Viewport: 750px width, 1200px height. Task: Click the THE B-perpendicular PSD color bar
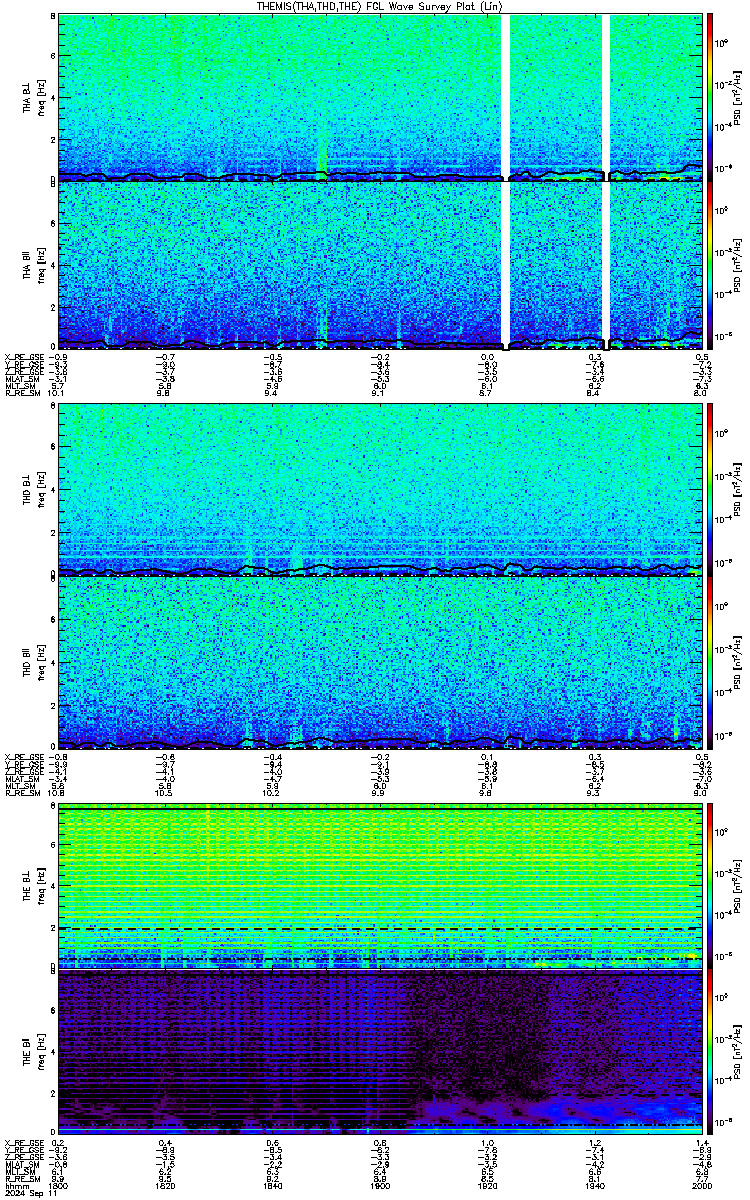pyautogui.click(x=710, y=884)
